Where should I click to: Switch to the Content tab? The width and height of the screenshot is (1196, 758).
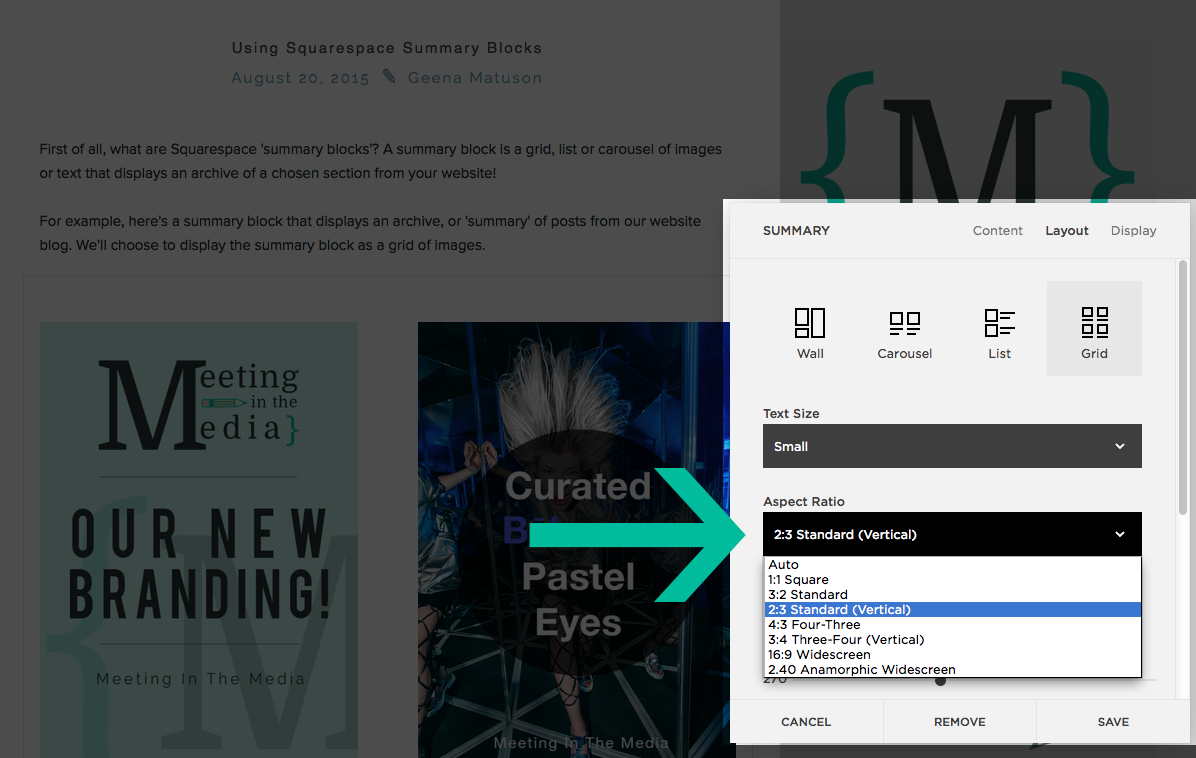pos(997,230)
